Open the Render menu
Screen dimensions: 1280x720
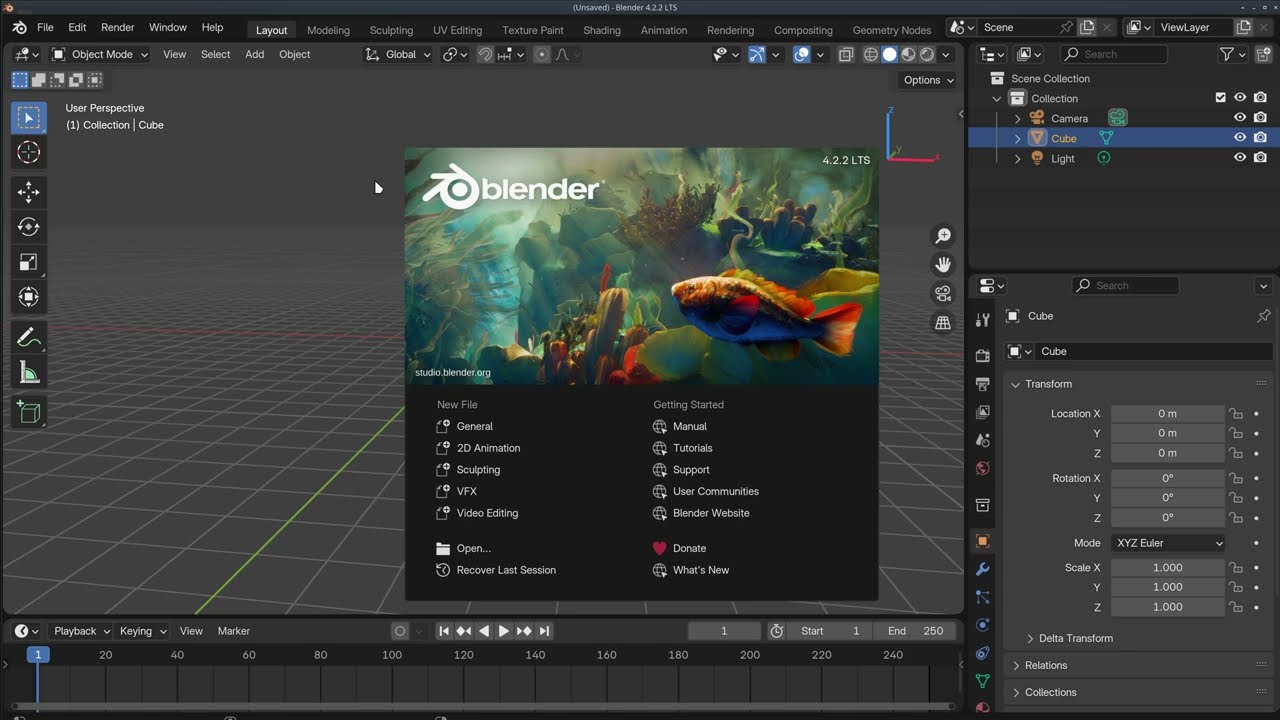coord(117,27)
